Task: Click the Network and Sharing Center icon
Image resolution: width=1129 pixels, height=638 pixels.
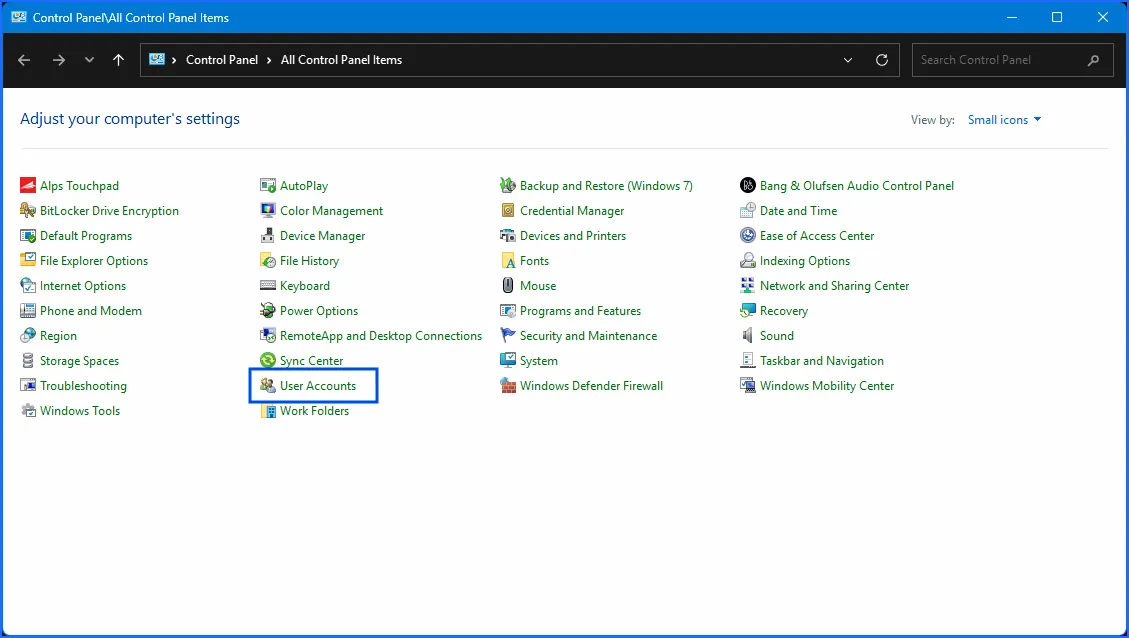Action: [x=748, y=286]
